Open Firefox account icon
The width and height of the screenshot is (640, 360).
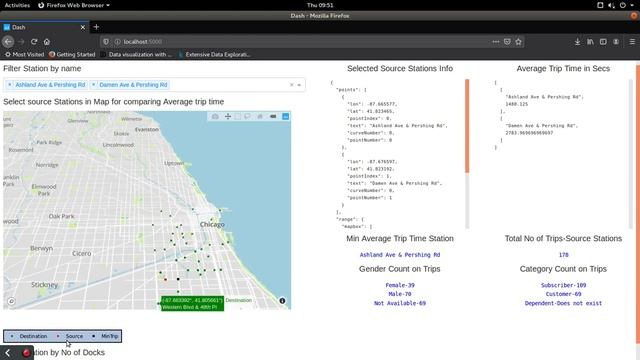(x=616, y=42)
